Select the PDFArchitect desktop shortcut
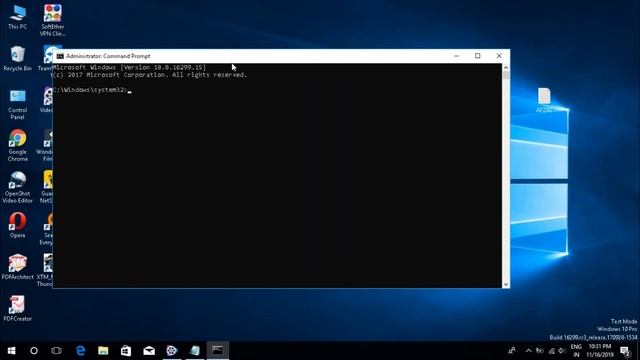The width and height of the screenshot is (640, 360). (18, 267)
